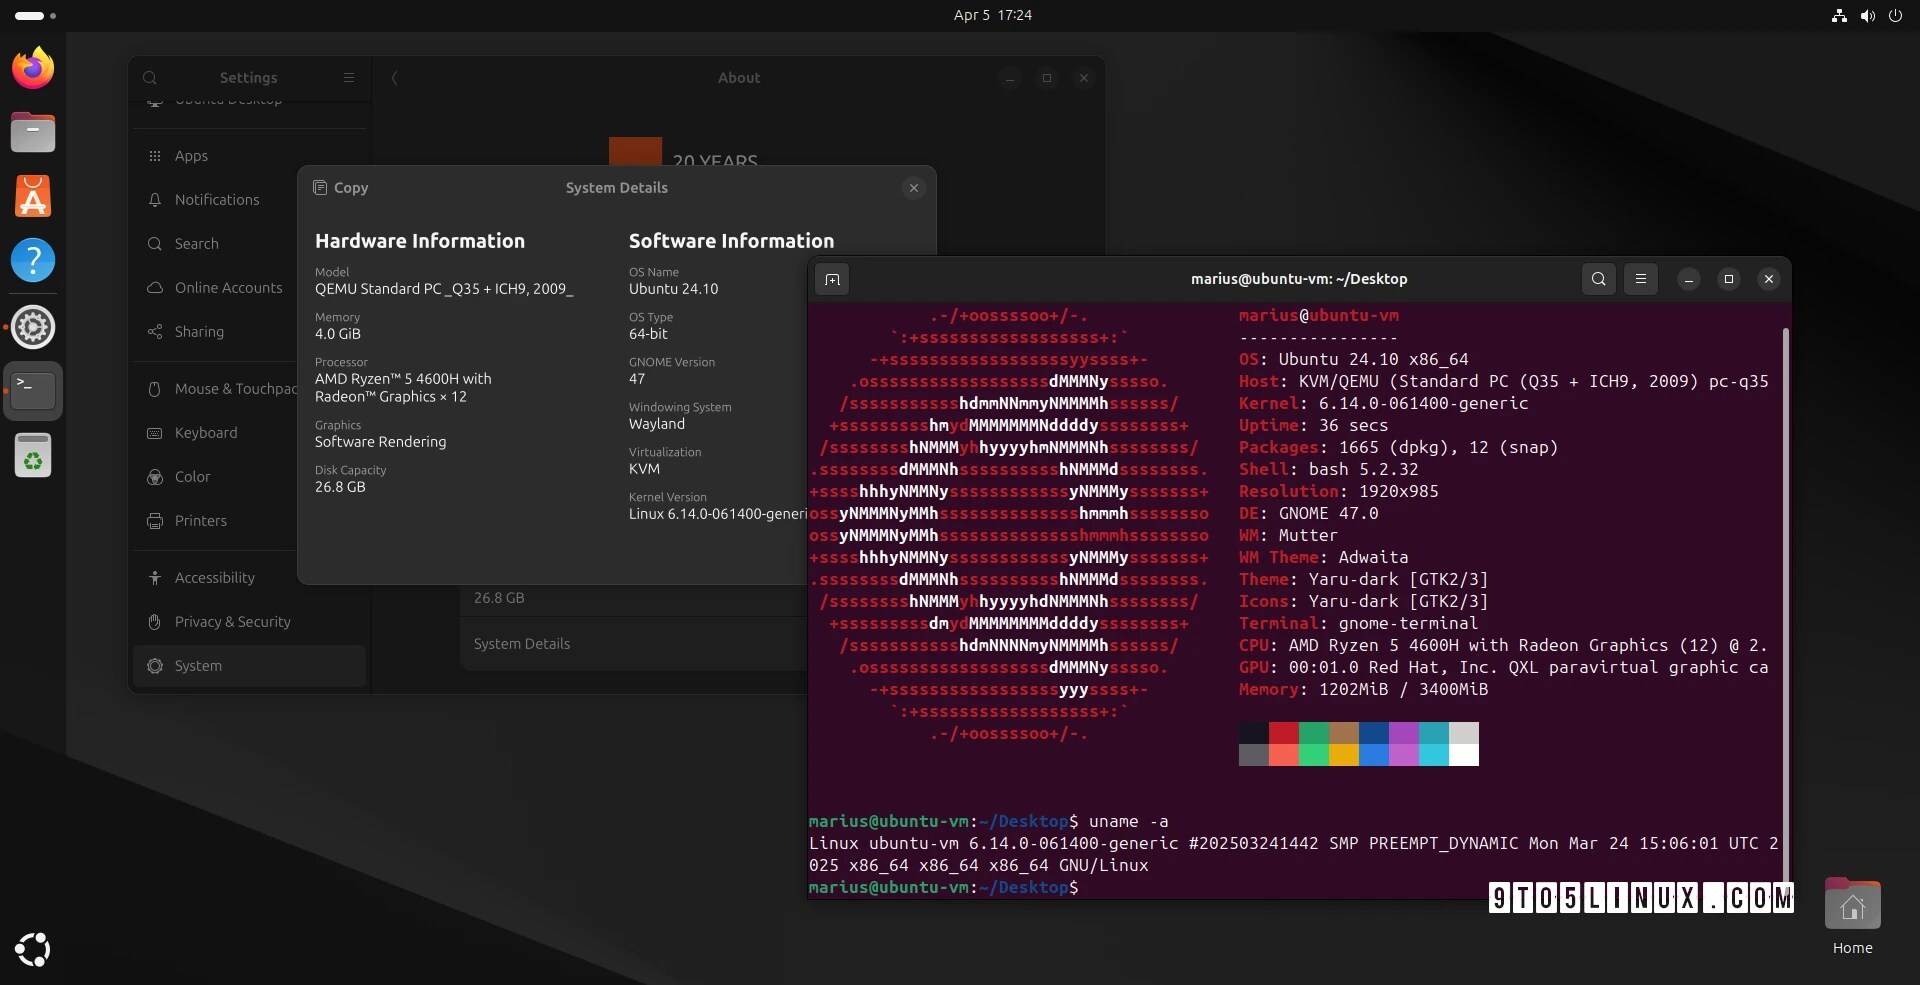This screenshot has width=1920, height=985.
Task: Open the Trash from dock
Action: point(33,456)
